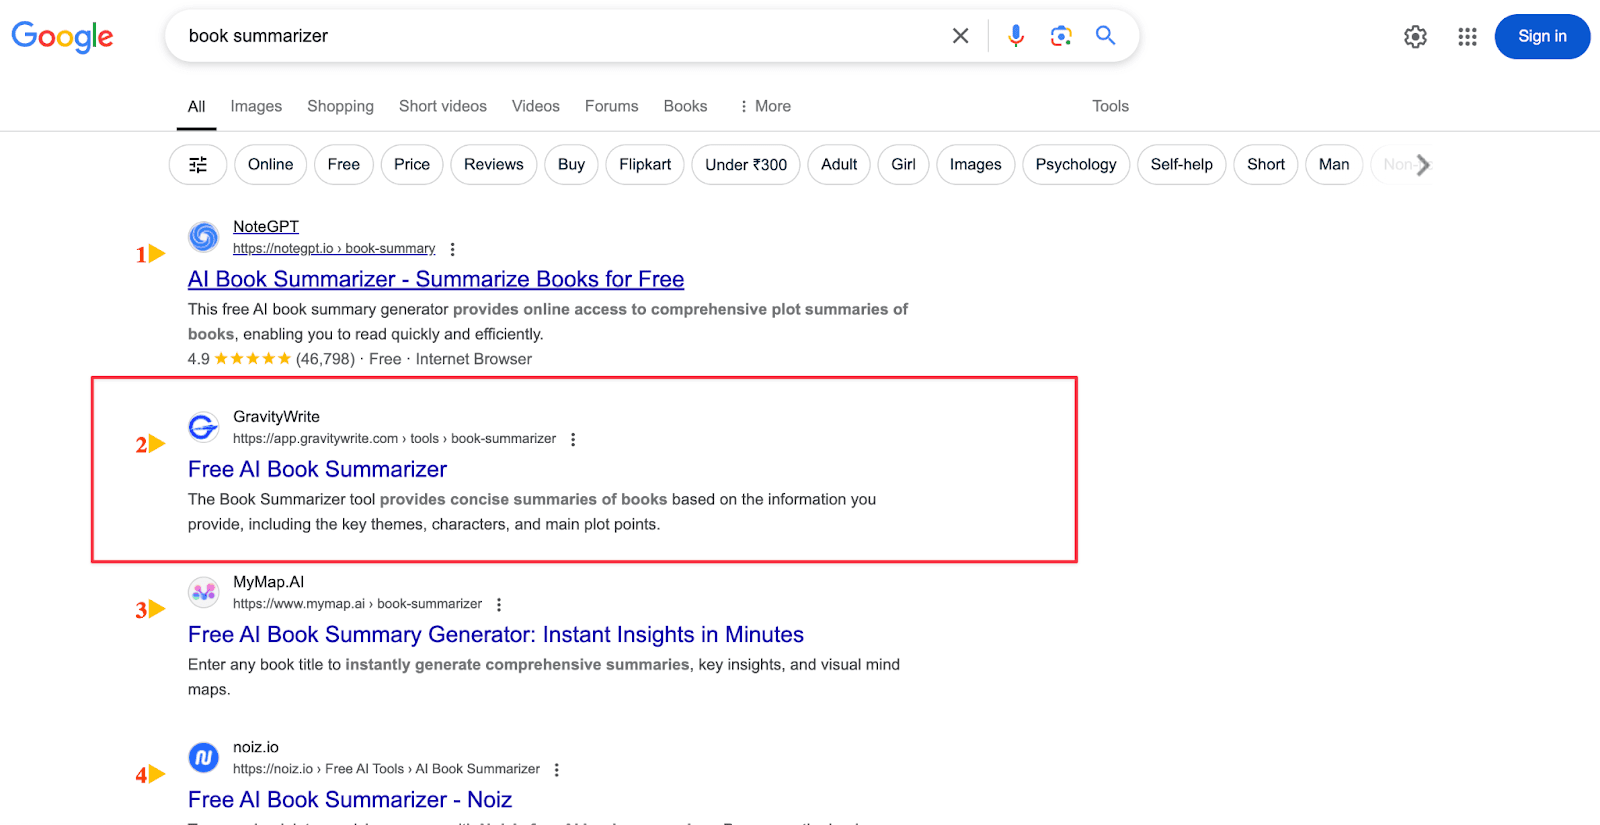Image resolution: width=1600 pixels, height=825 pixels.
Task: Click the noiz.io site name
Action: tap(256, 747)
